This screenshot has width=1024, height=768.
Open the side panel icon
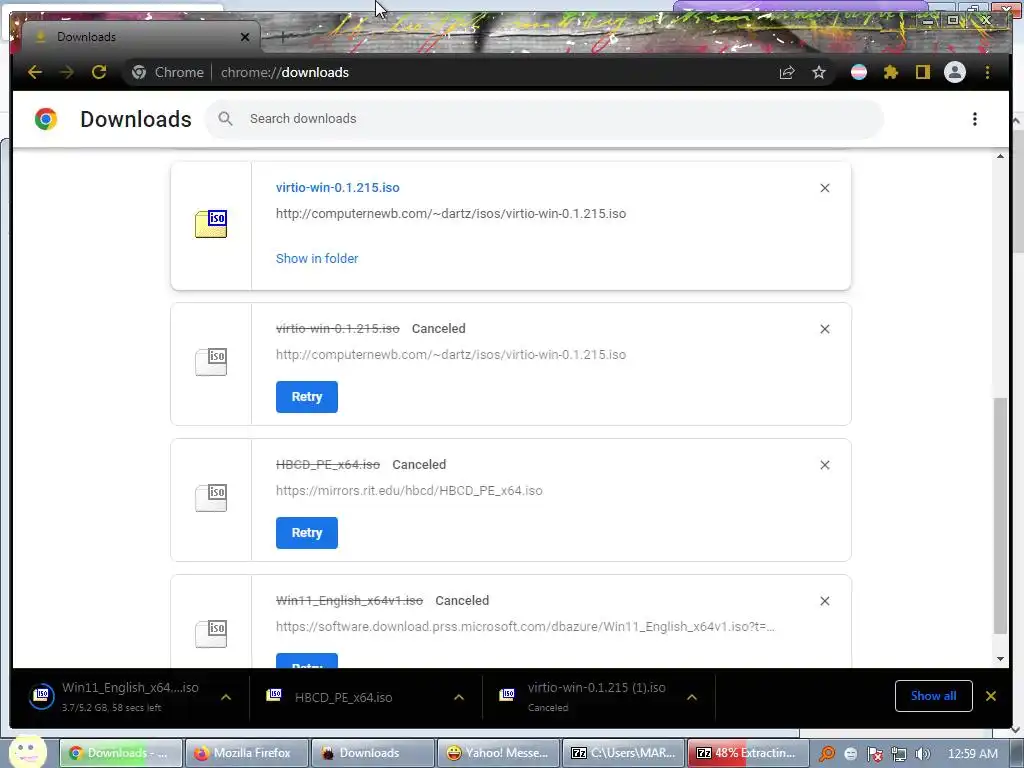coord(922,72)
